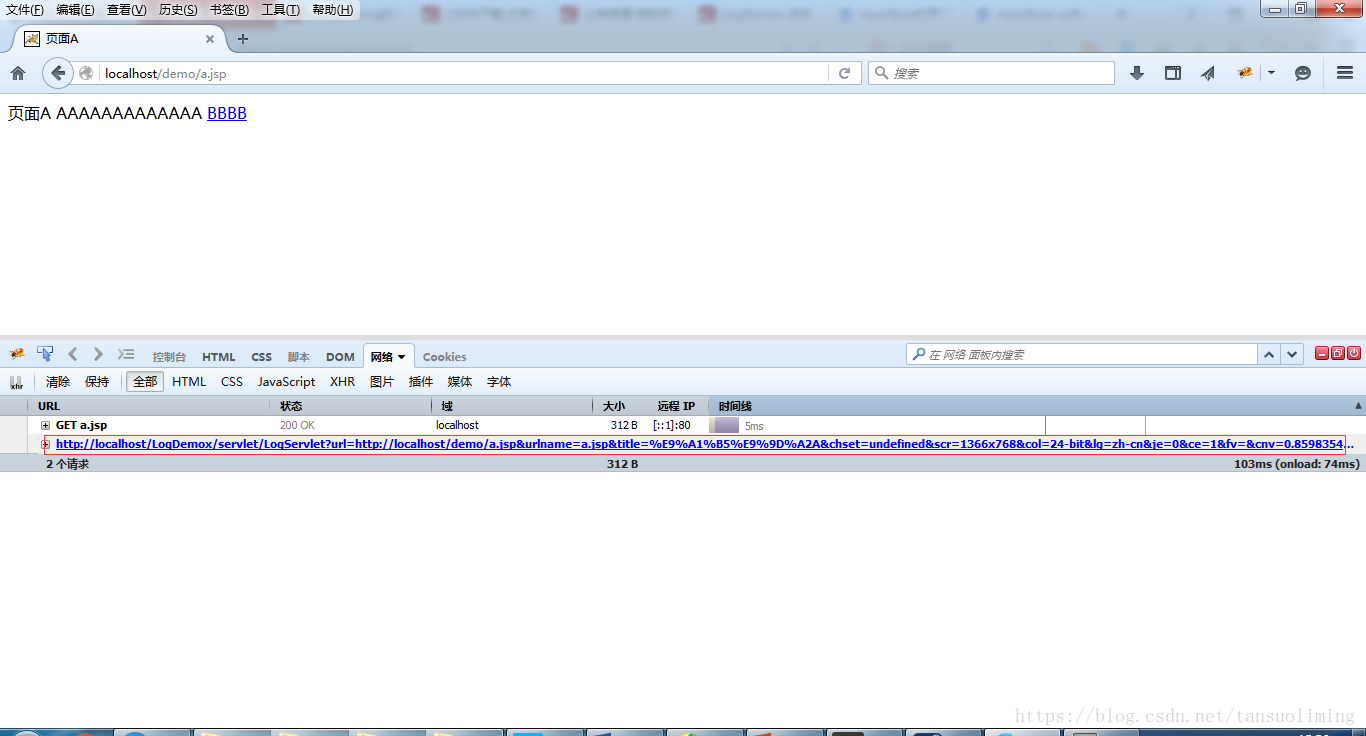
Task: Expand the GET a.jsp request row
Action: [x=45, y=426]
